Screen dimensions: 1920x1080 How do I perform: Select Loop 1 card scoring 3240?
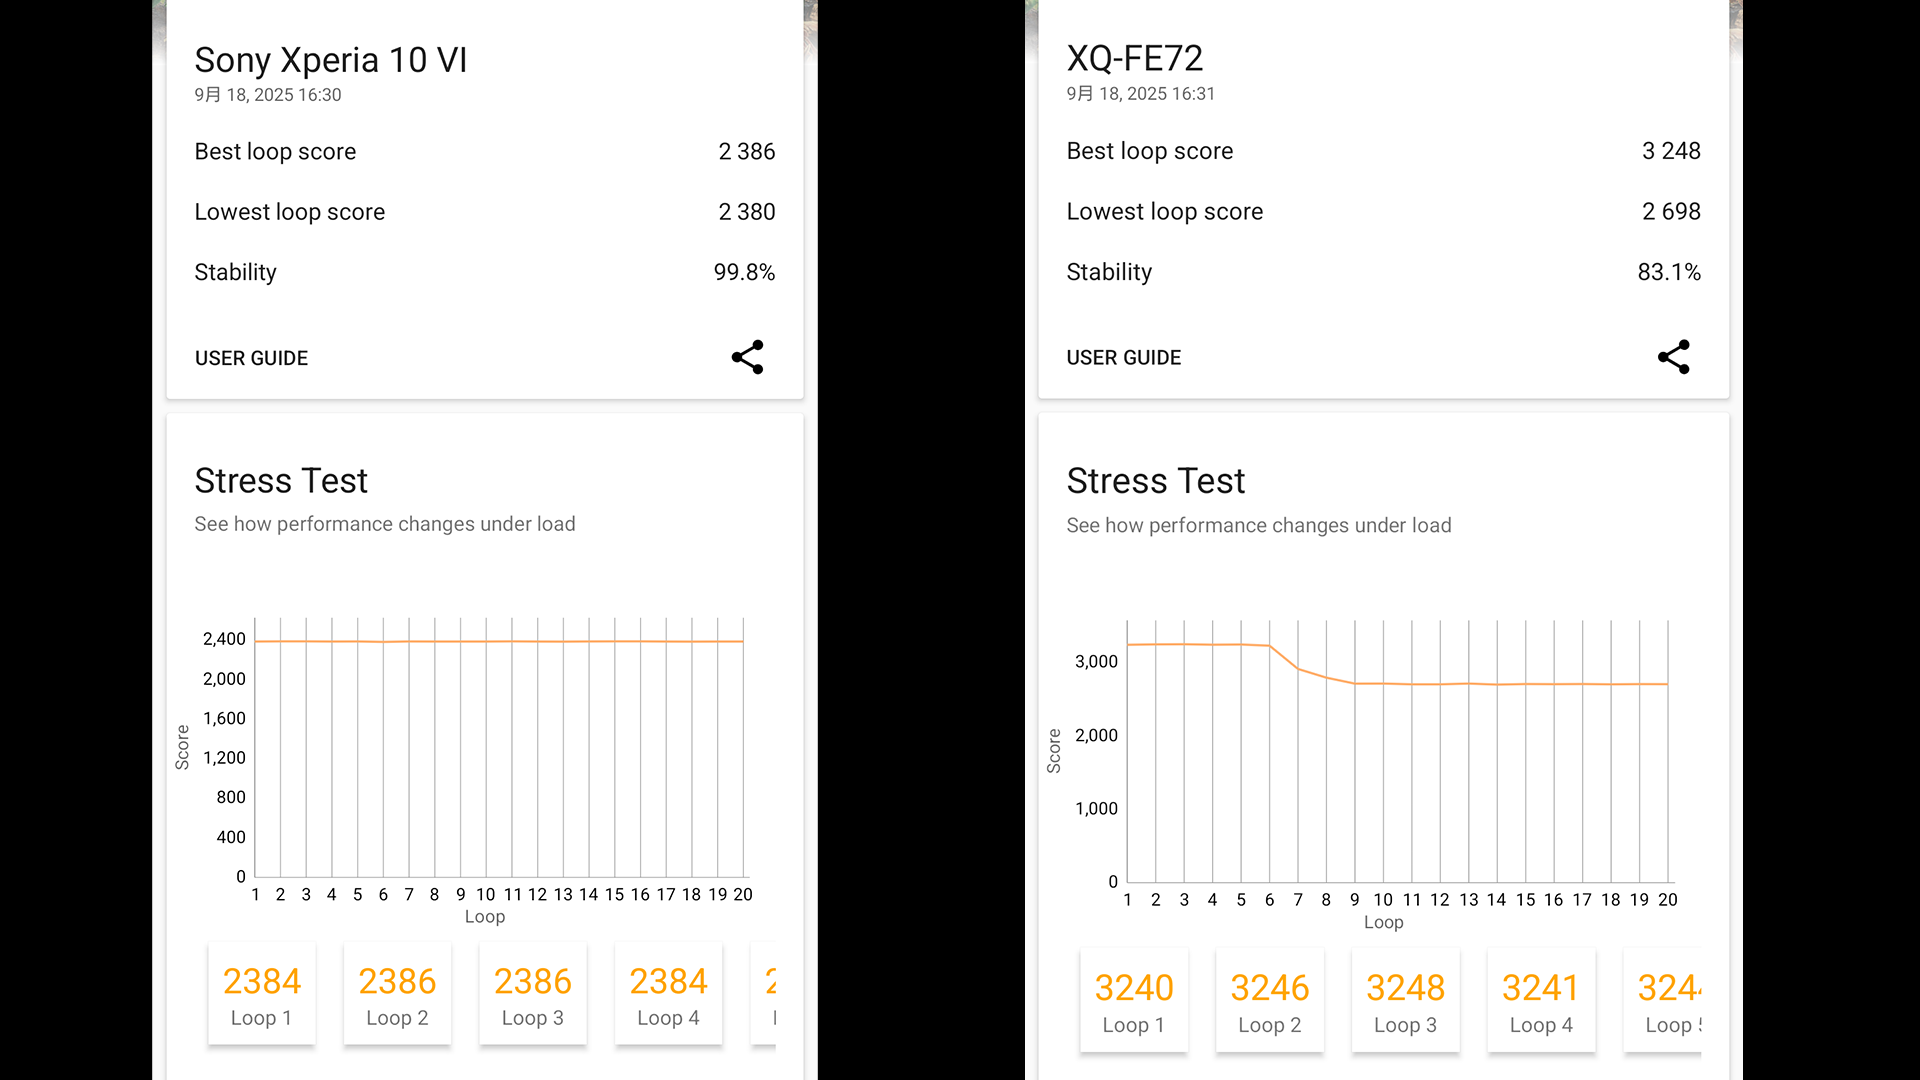[x=1134, y=1001]
